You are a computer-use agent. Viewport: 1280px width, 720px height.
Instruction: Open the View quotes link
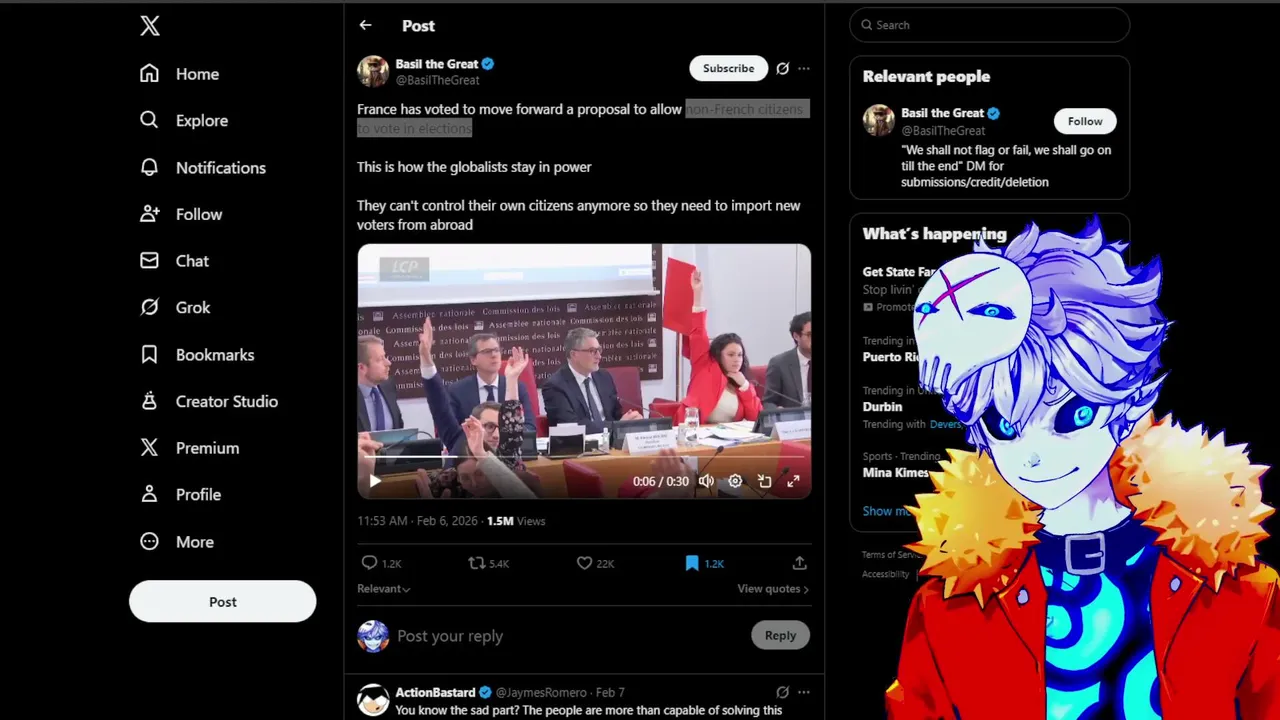click(x=773, y=589)
